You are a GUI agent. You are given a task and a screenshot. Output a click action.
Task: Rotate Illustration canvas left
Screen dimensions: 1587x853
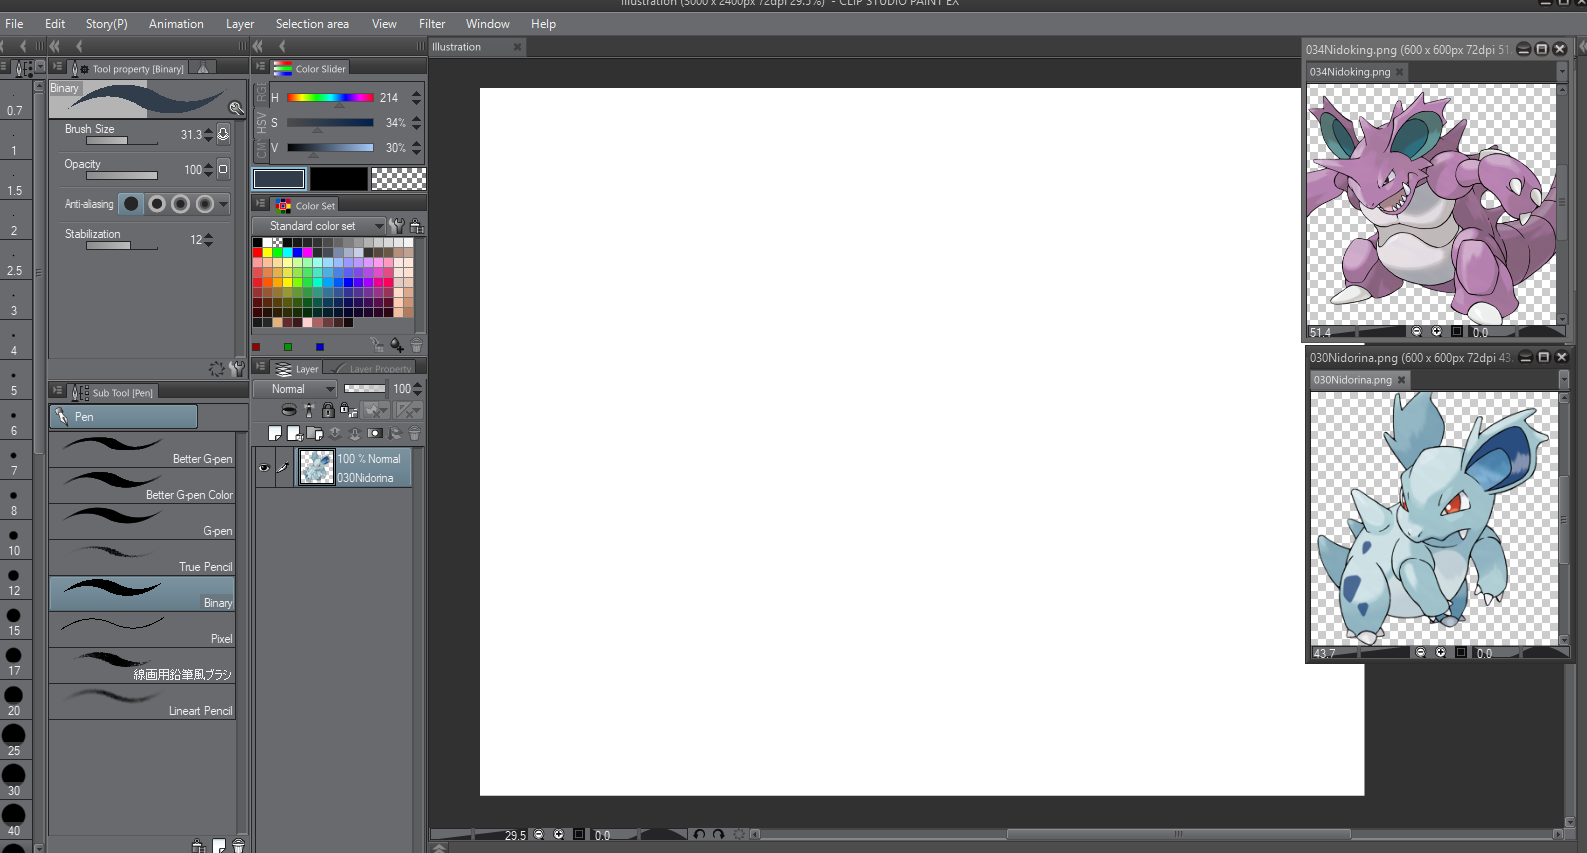tap(699, 834)
